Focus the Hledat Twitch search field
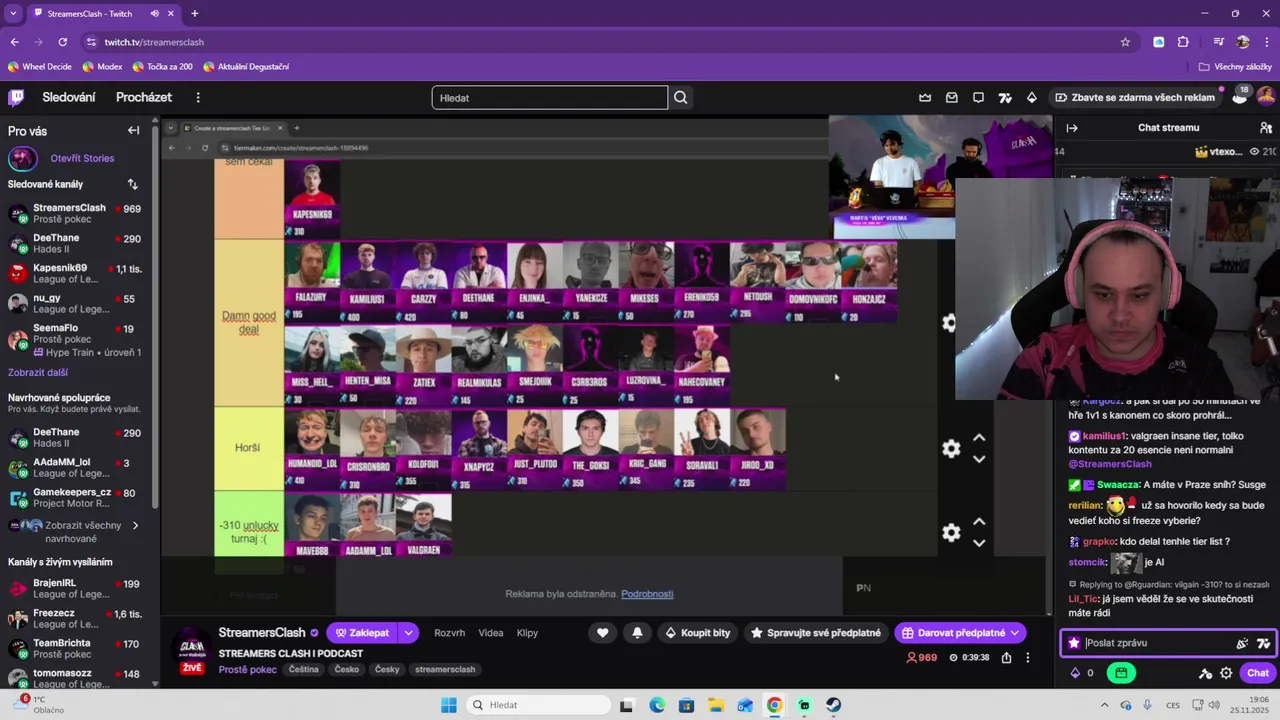 click(549, 97)
